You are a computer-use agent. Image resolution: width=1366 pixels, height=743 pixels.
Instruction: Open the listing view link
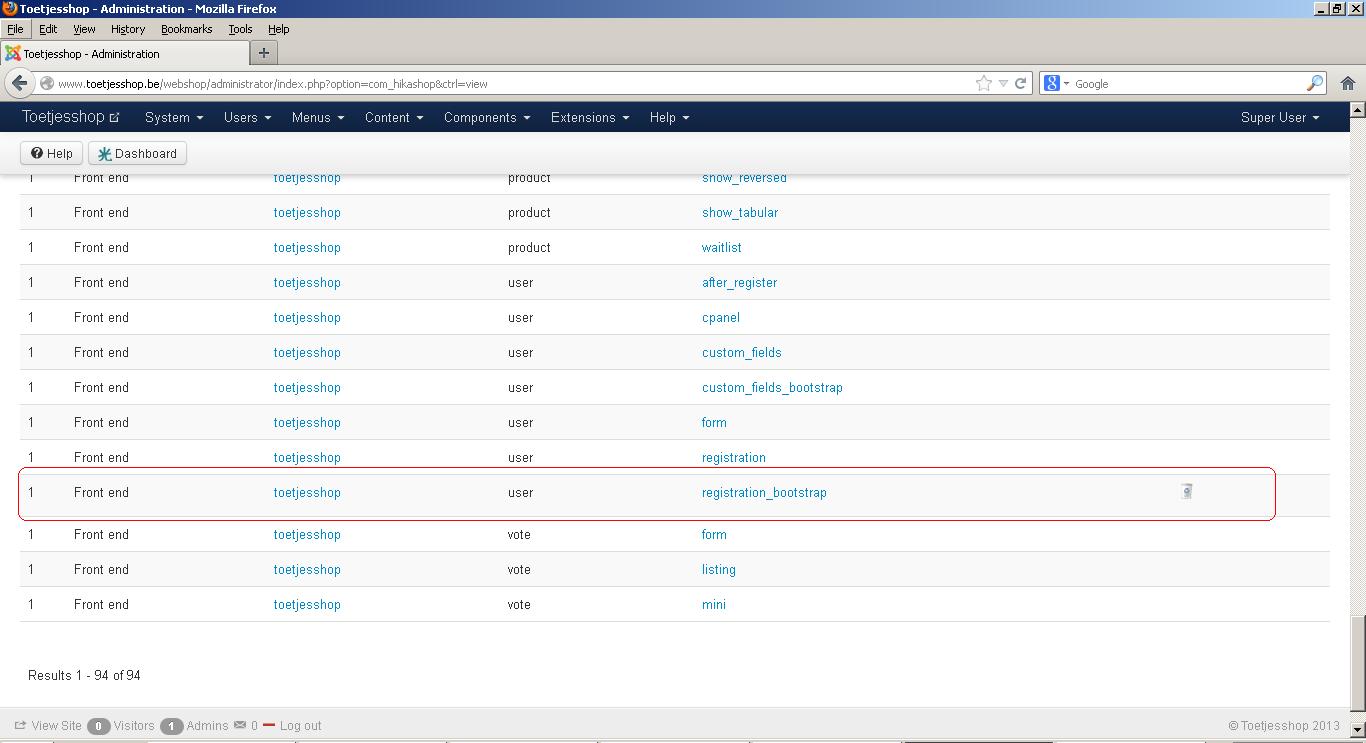click(x=719, y=569)
